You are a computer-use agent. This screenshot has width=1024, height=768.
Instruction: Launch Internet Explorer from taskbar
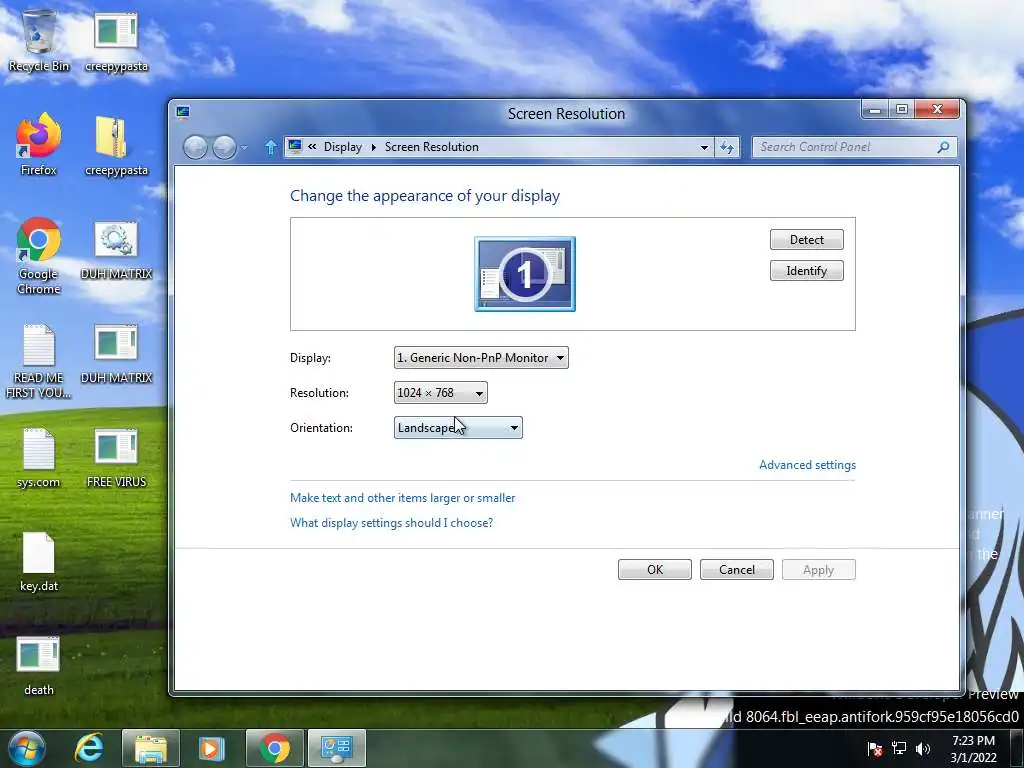coord(89,748)
